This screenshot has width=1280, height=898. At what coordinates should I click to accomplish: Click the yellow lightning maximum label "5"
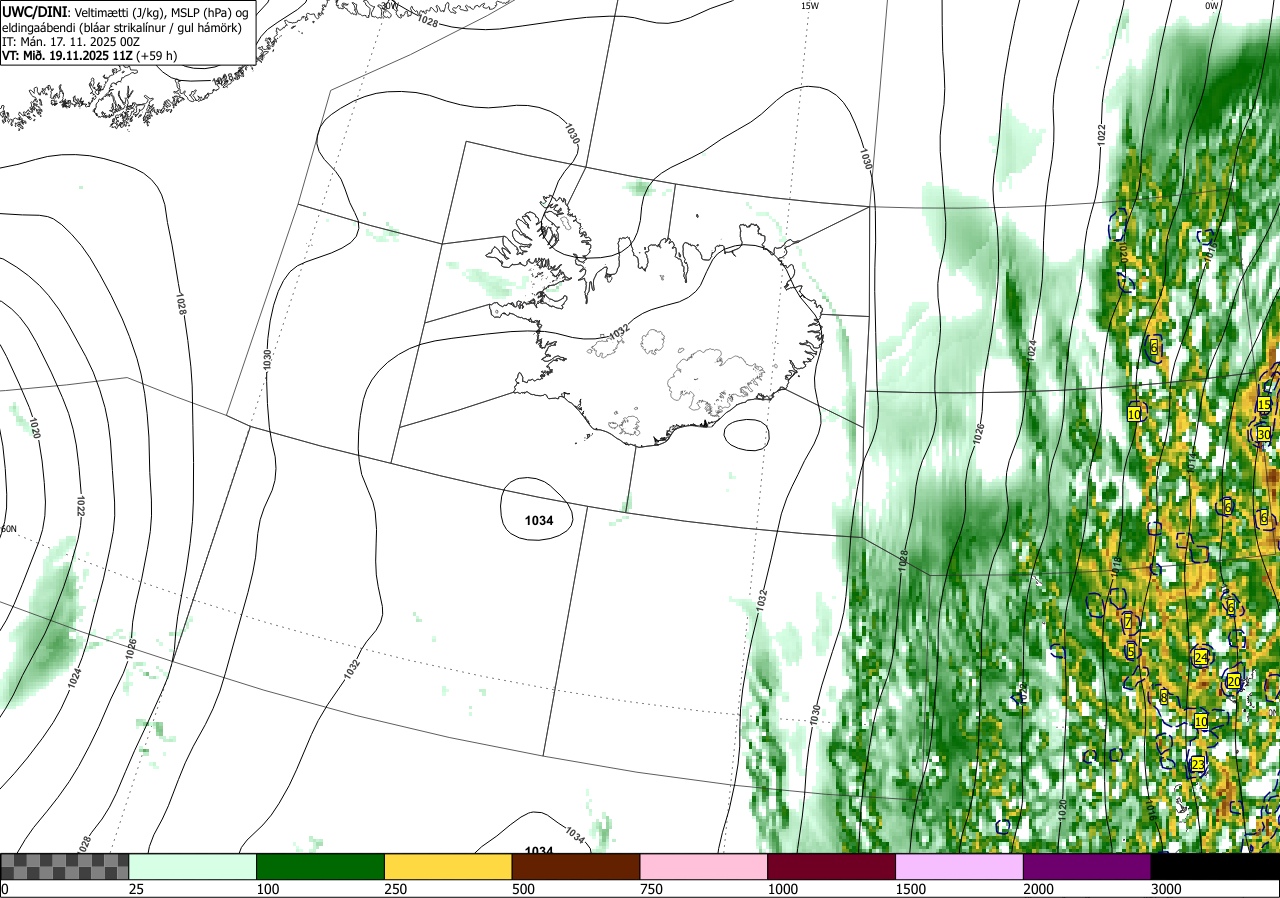click(x=1131, y=651)
